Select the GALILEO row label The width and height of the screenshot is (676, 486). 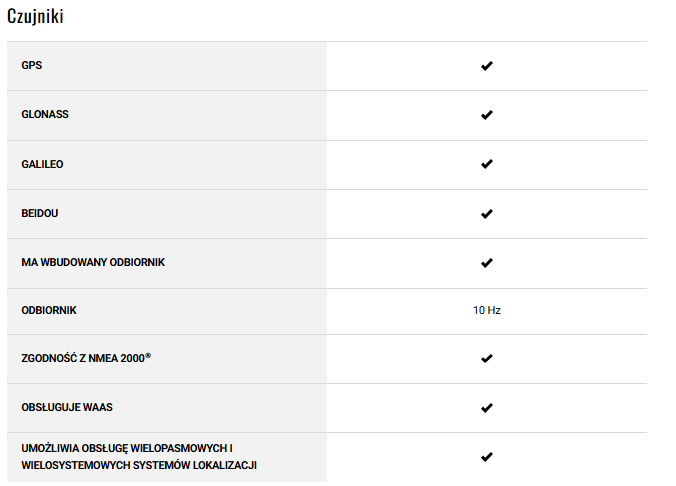point(42,164)
